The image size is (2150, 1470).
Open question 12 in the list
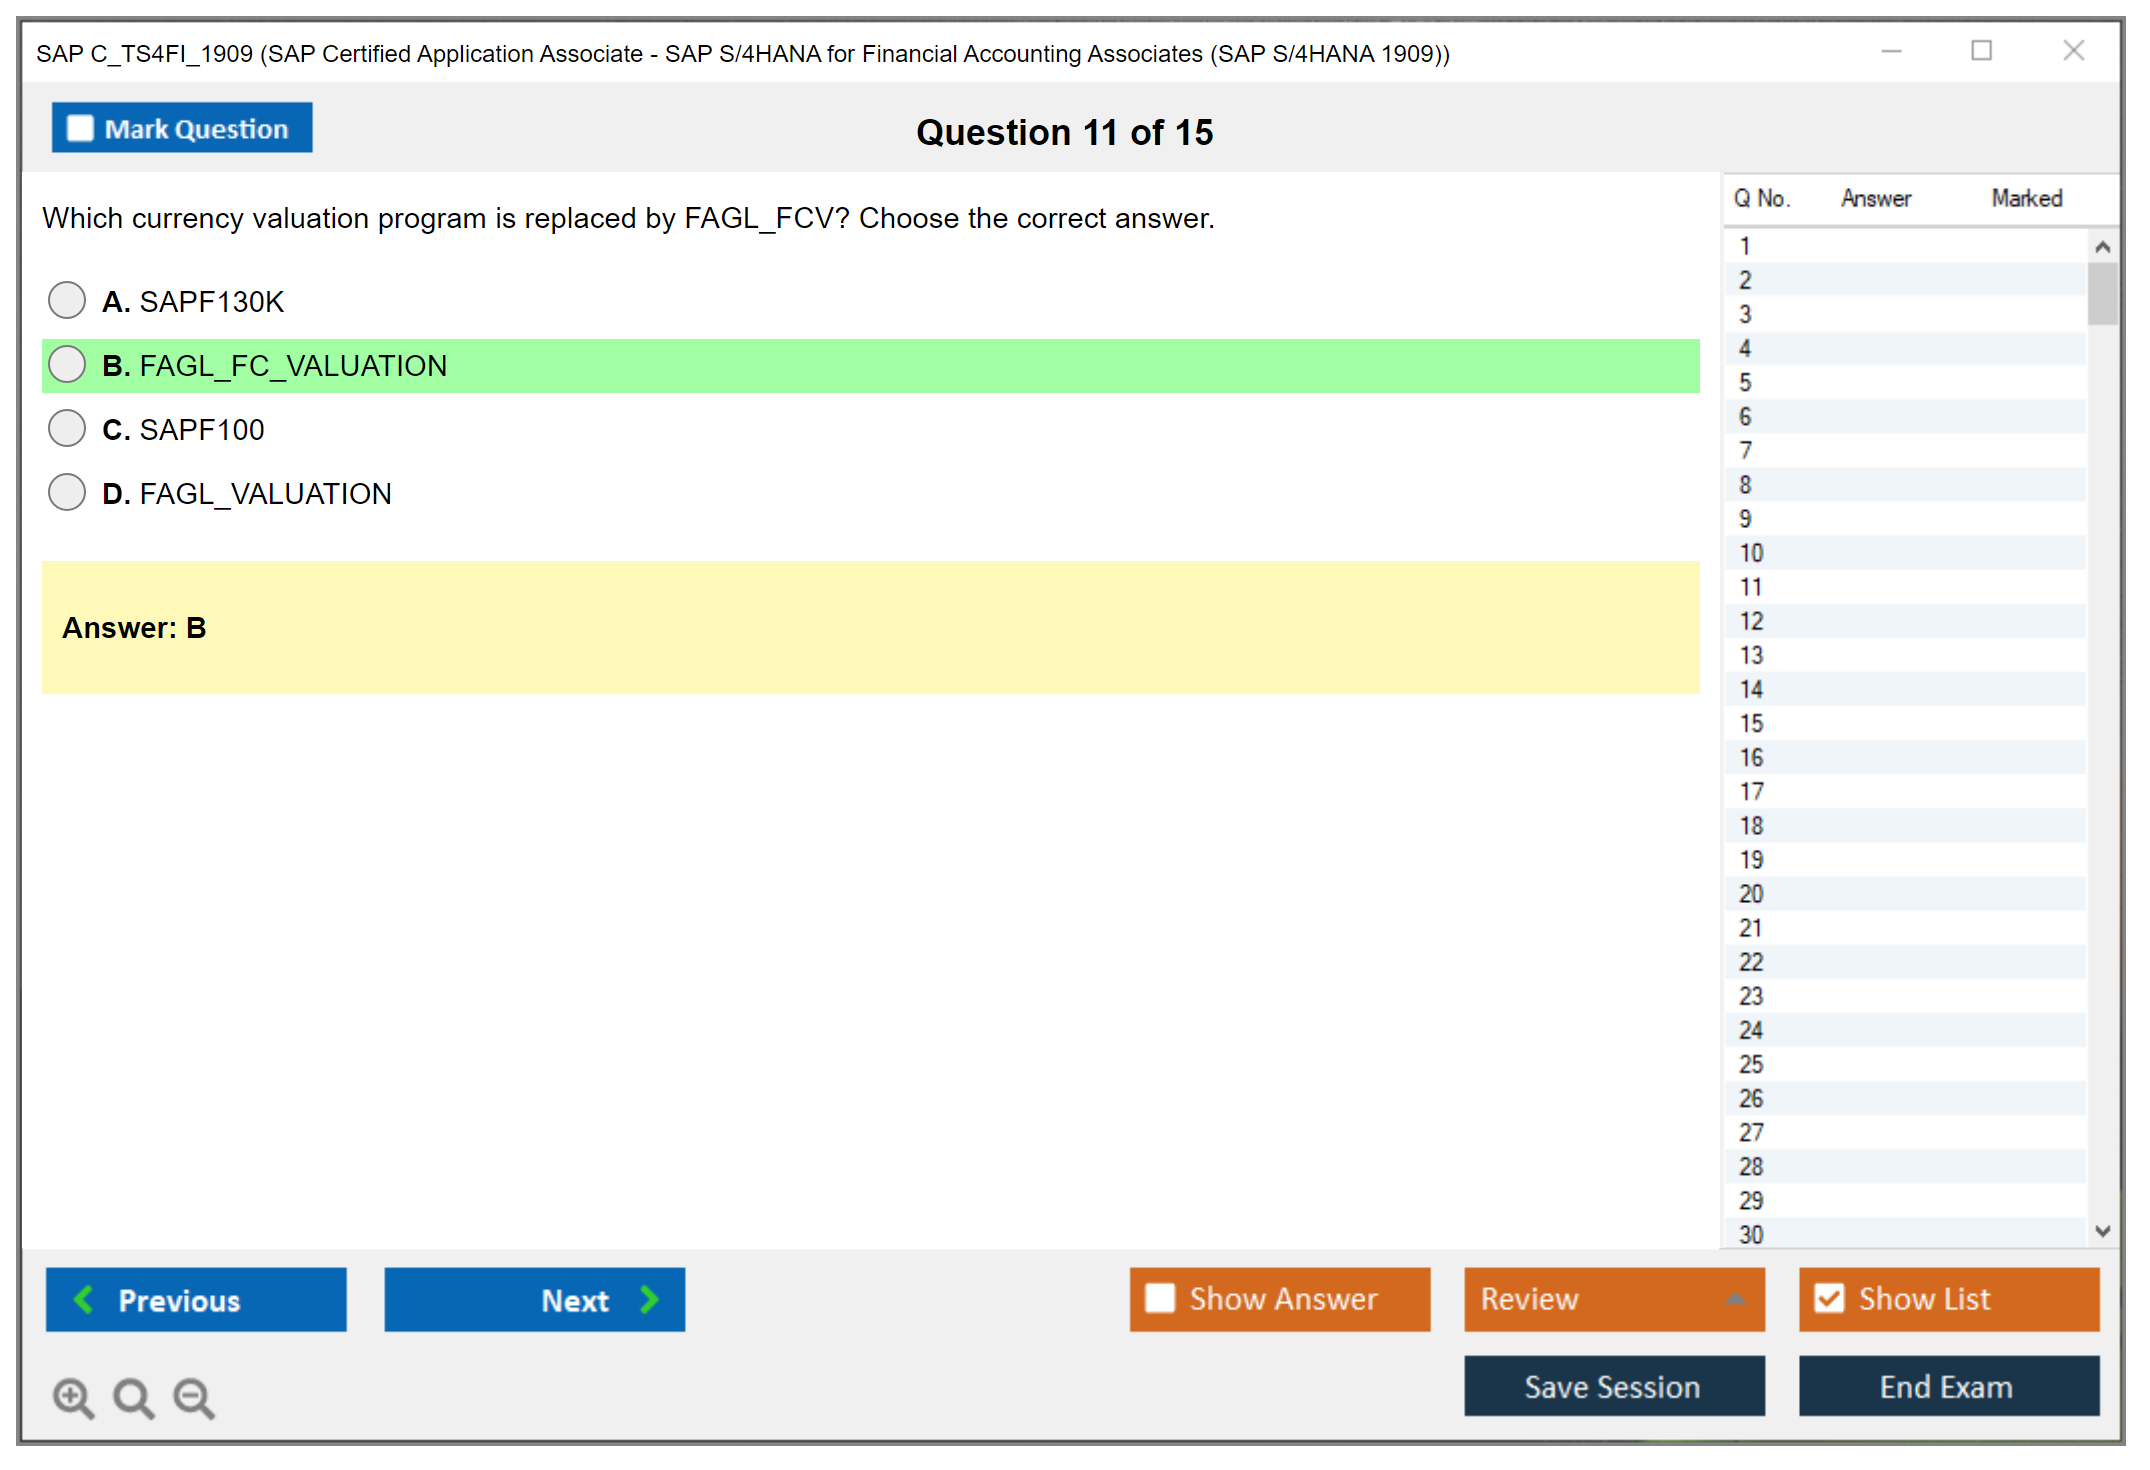[1751, 621]
